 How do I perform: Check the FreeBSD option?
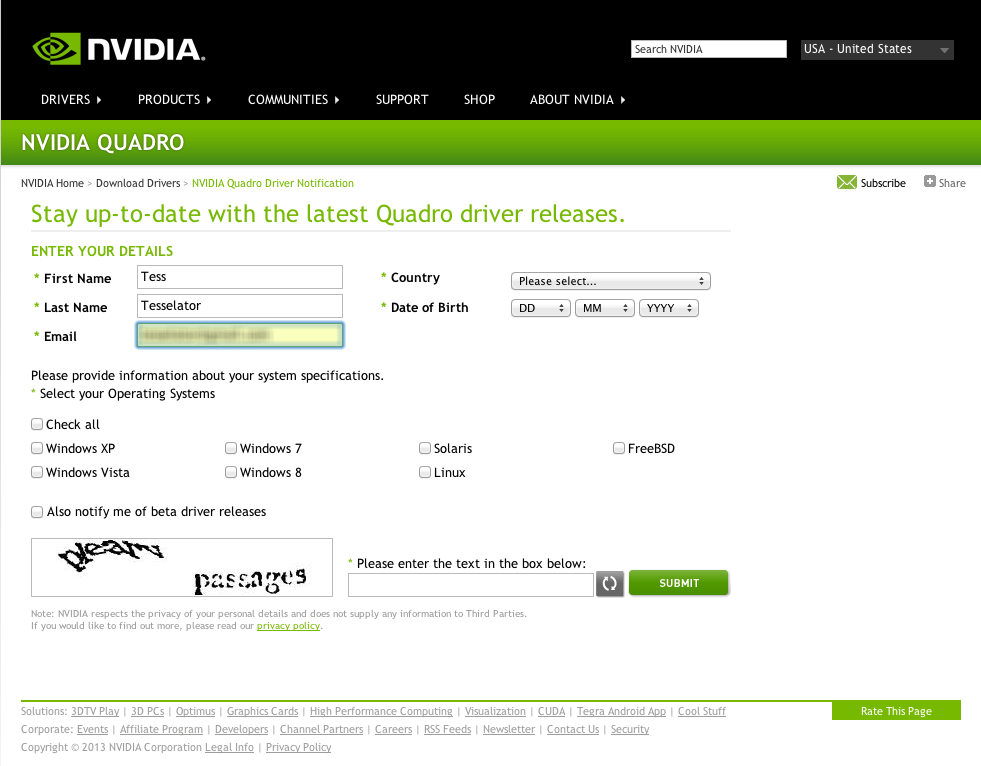point(619,448)
